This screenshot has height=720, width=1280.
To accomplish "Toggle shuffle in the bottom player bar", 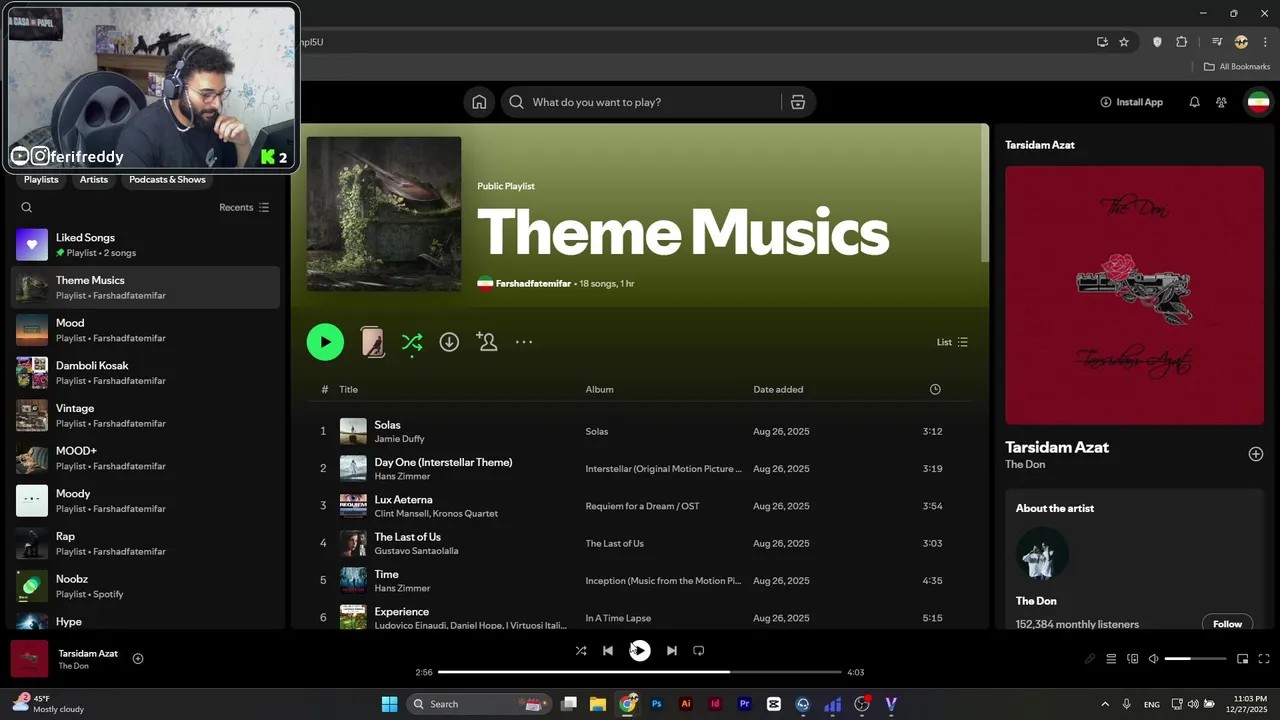I will click(581, 651).
